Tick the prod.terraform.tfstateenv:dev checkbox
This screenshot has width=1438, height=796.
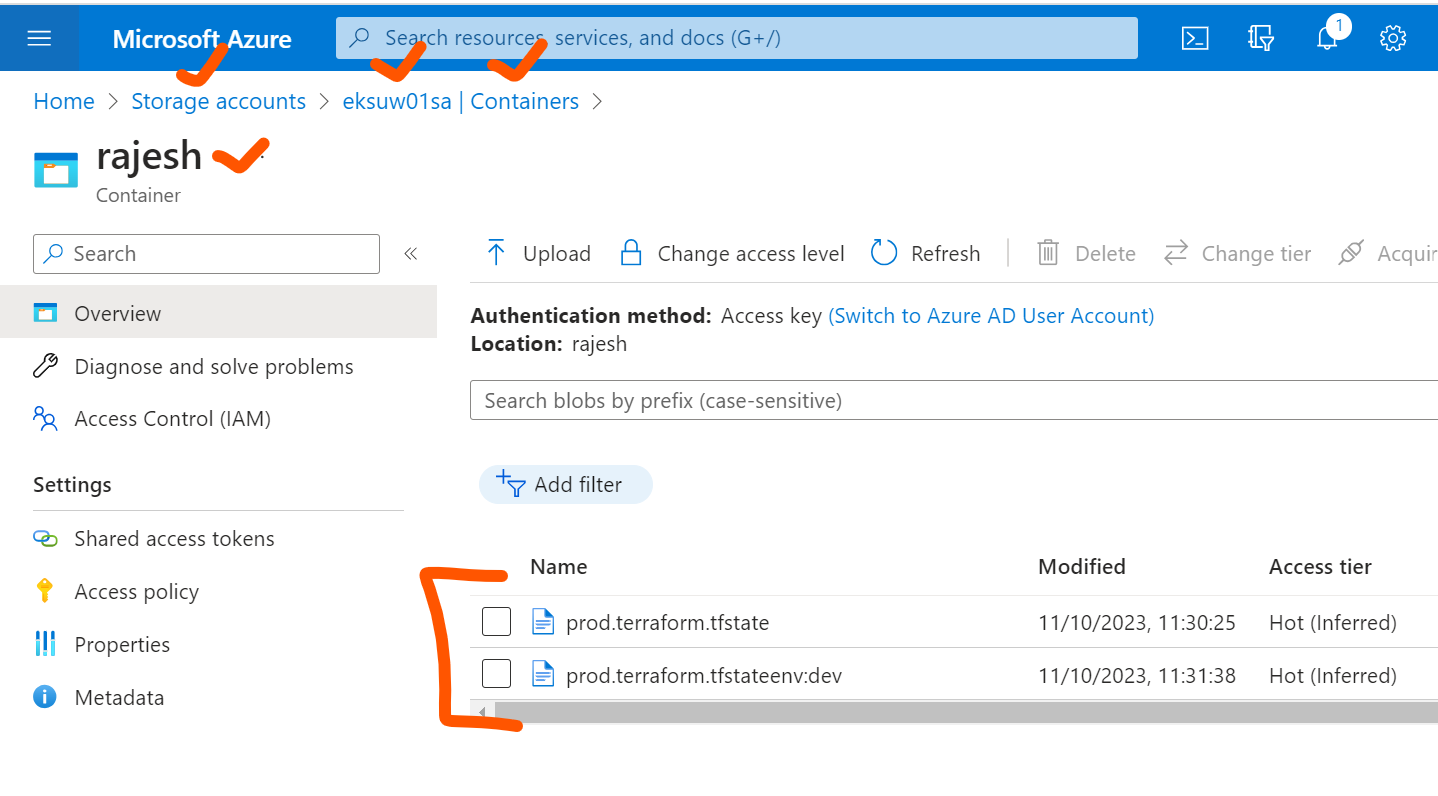point(496,674)
